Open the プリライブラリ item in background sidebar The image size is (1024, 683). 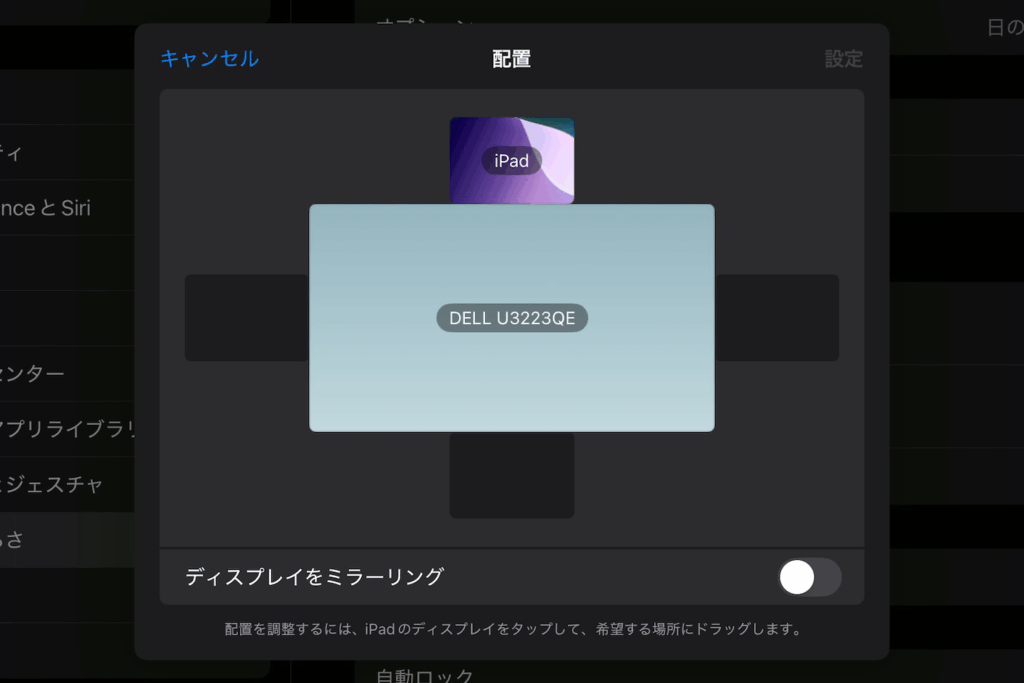67,429
